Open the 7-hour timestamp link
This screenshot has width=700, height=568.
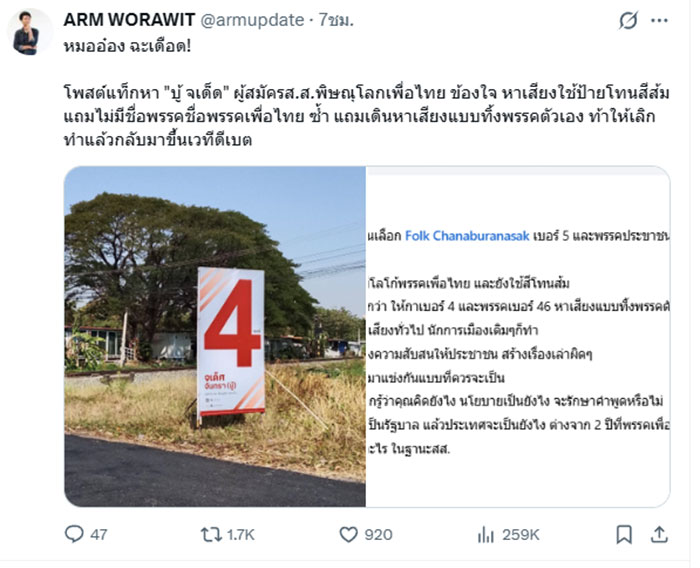[x=336, y=20]
